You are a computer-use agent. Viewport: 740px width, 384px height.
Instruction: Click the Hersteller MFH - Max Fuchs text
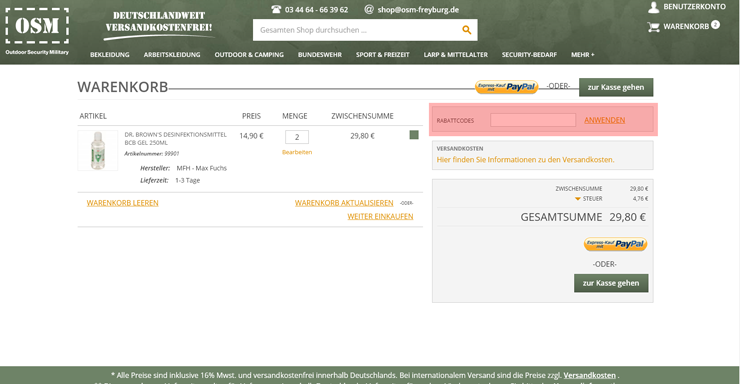[x=183, y=168]
